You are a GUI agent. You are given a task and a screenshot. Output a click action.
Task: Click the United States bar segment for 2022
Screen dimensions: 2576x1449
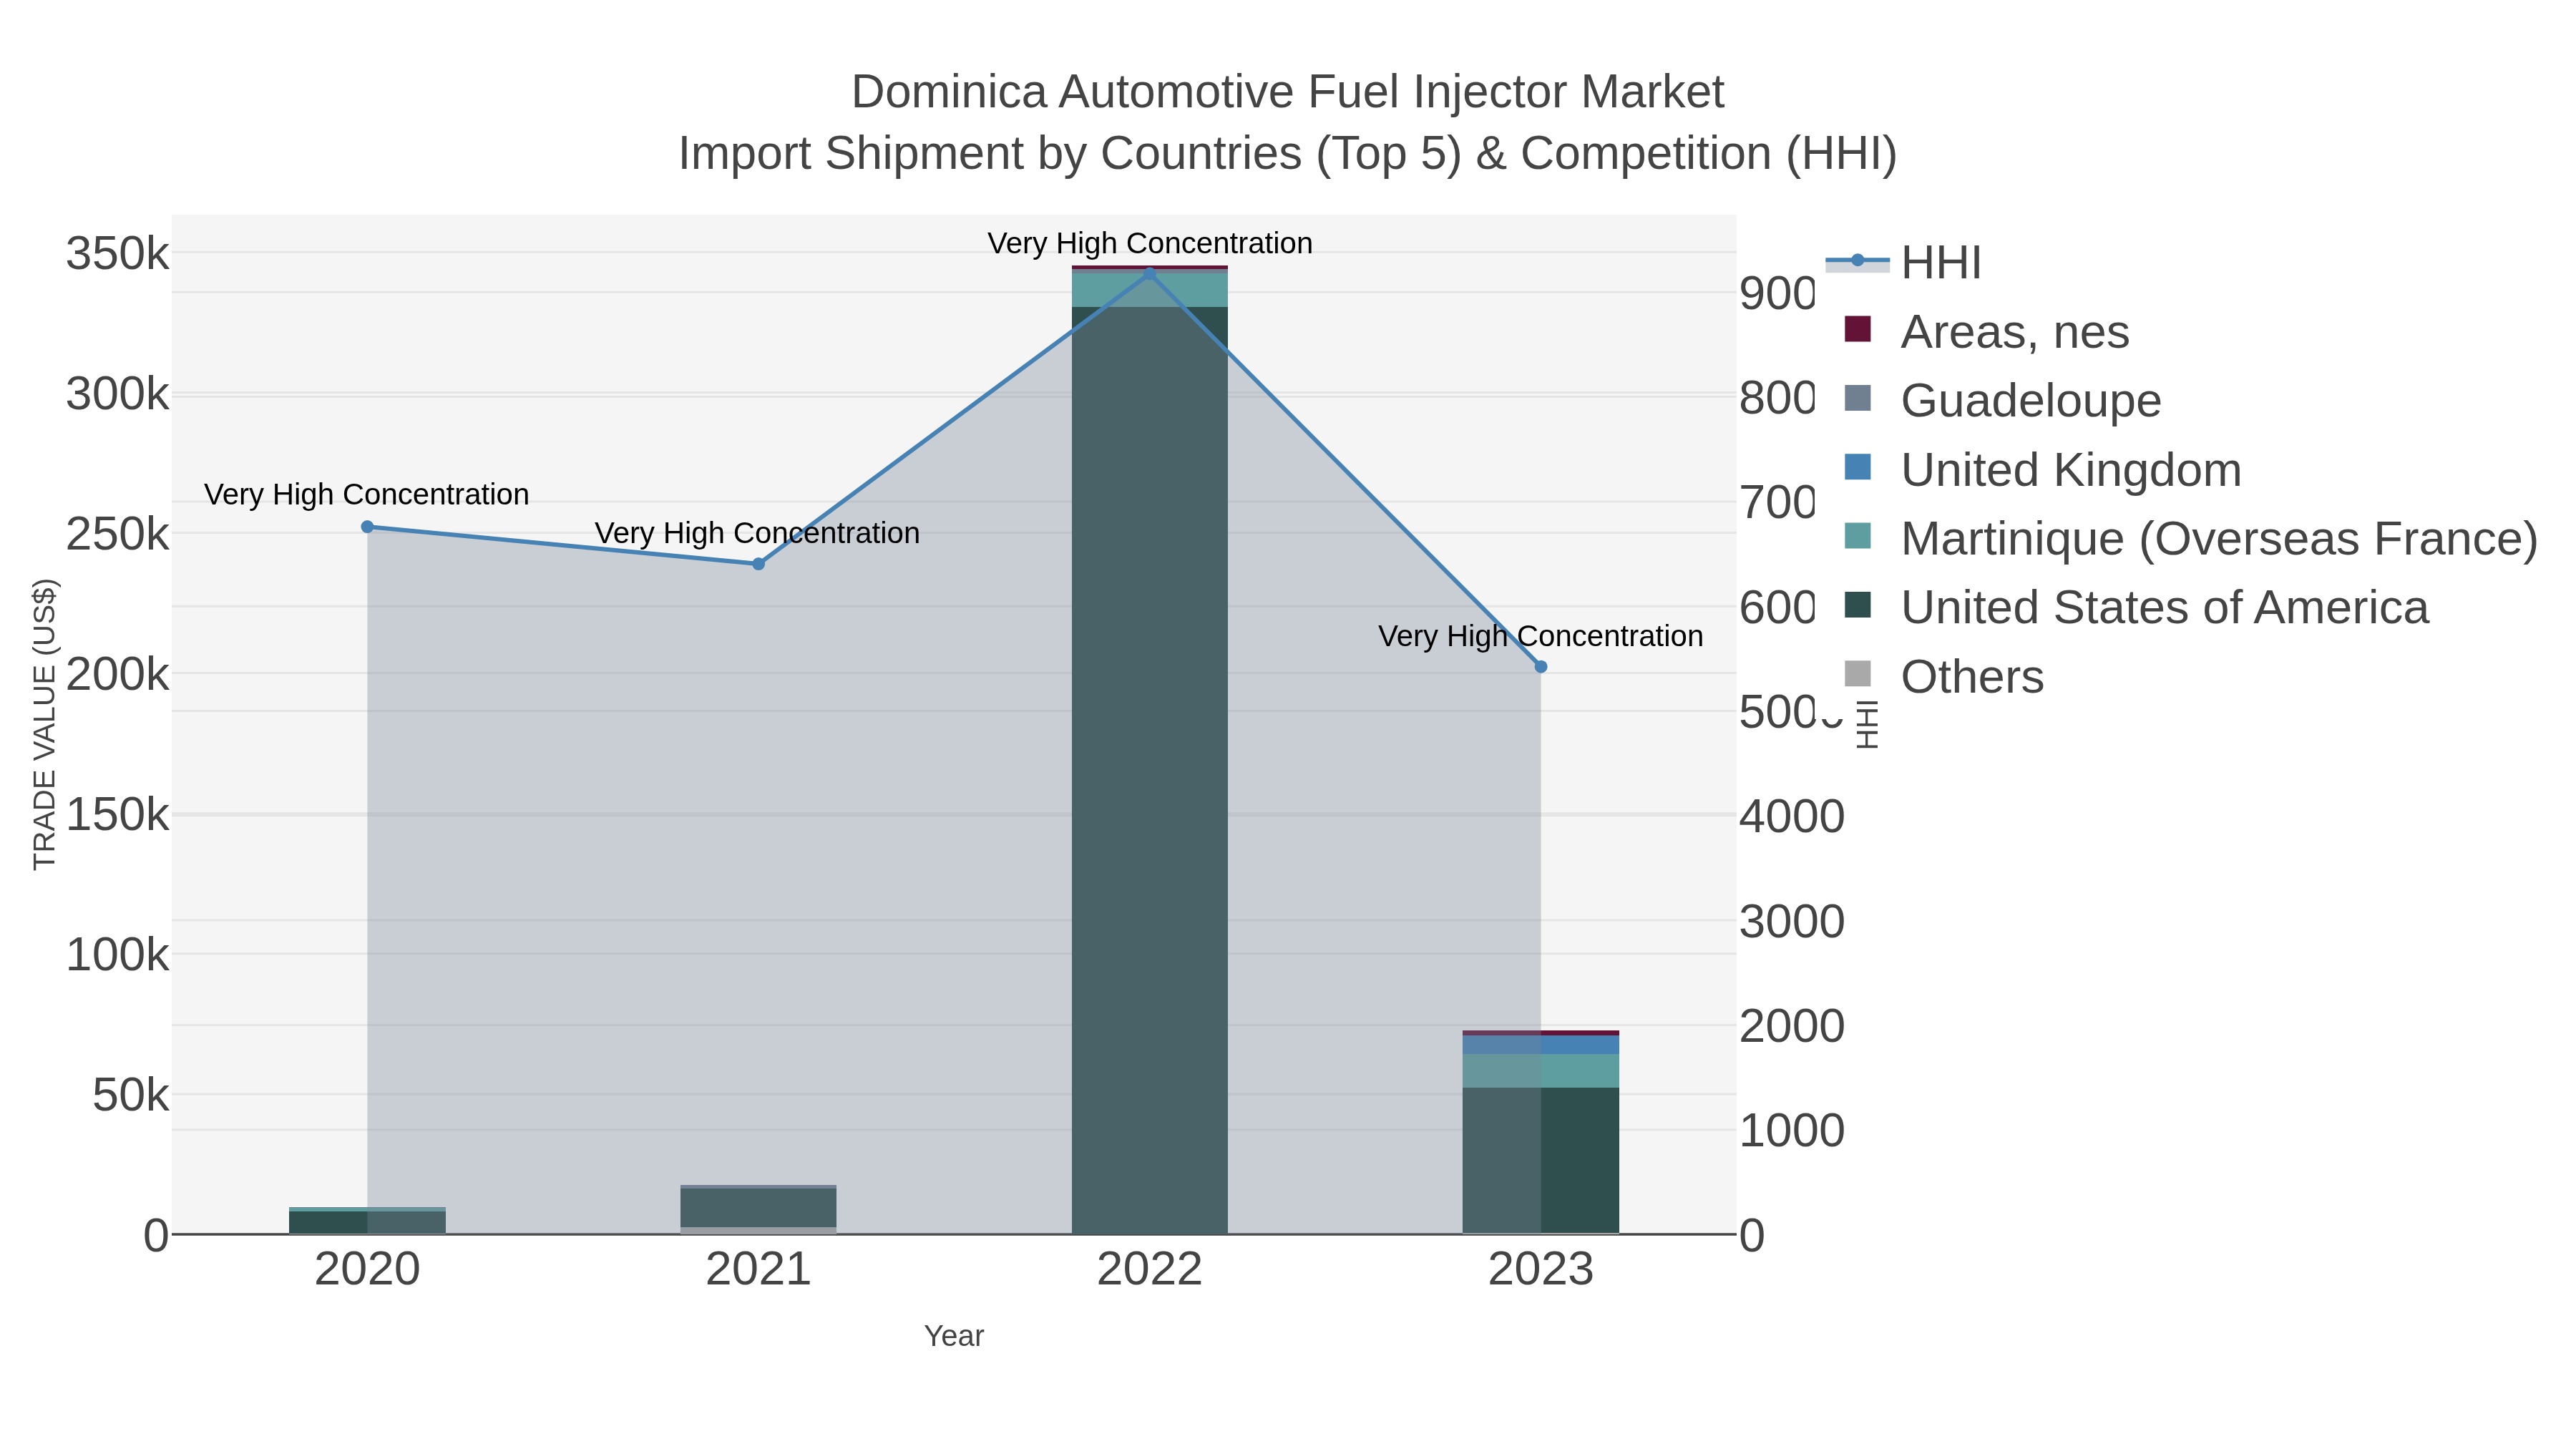(1149, 770)
